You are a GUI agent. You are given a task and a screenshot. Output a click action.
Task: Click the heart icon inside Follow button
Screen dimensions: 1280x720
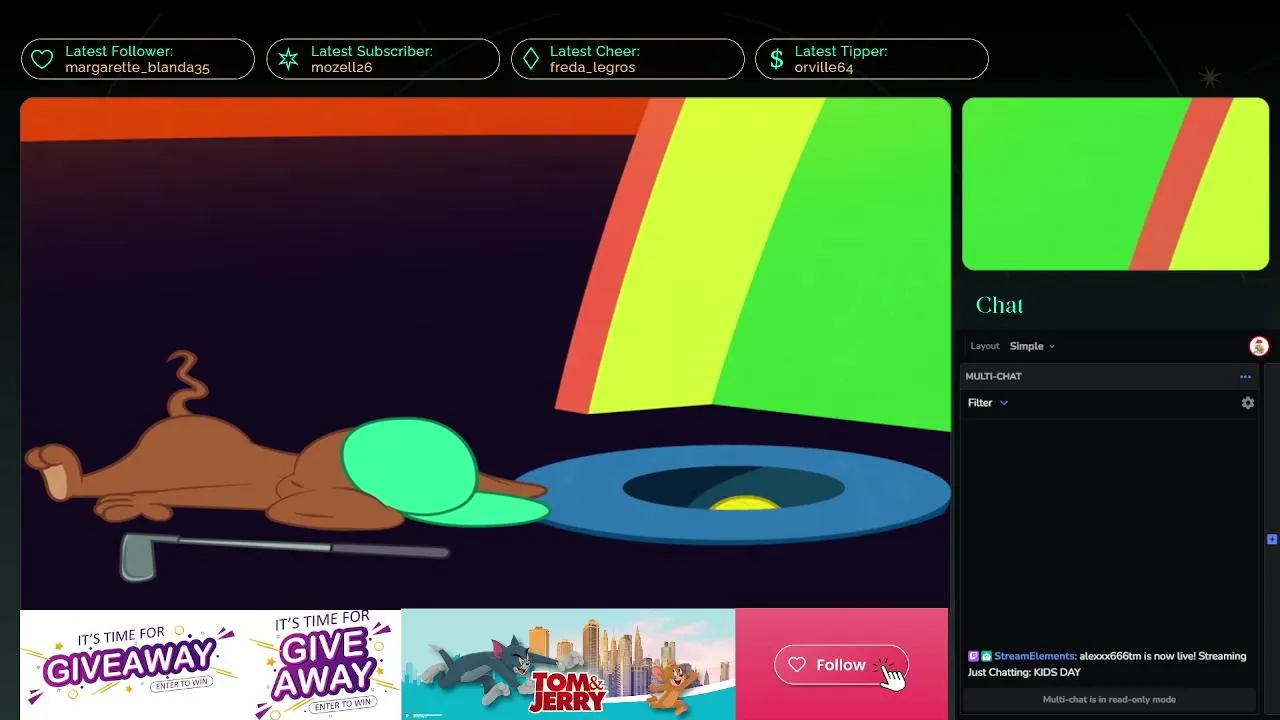[797, 665]
